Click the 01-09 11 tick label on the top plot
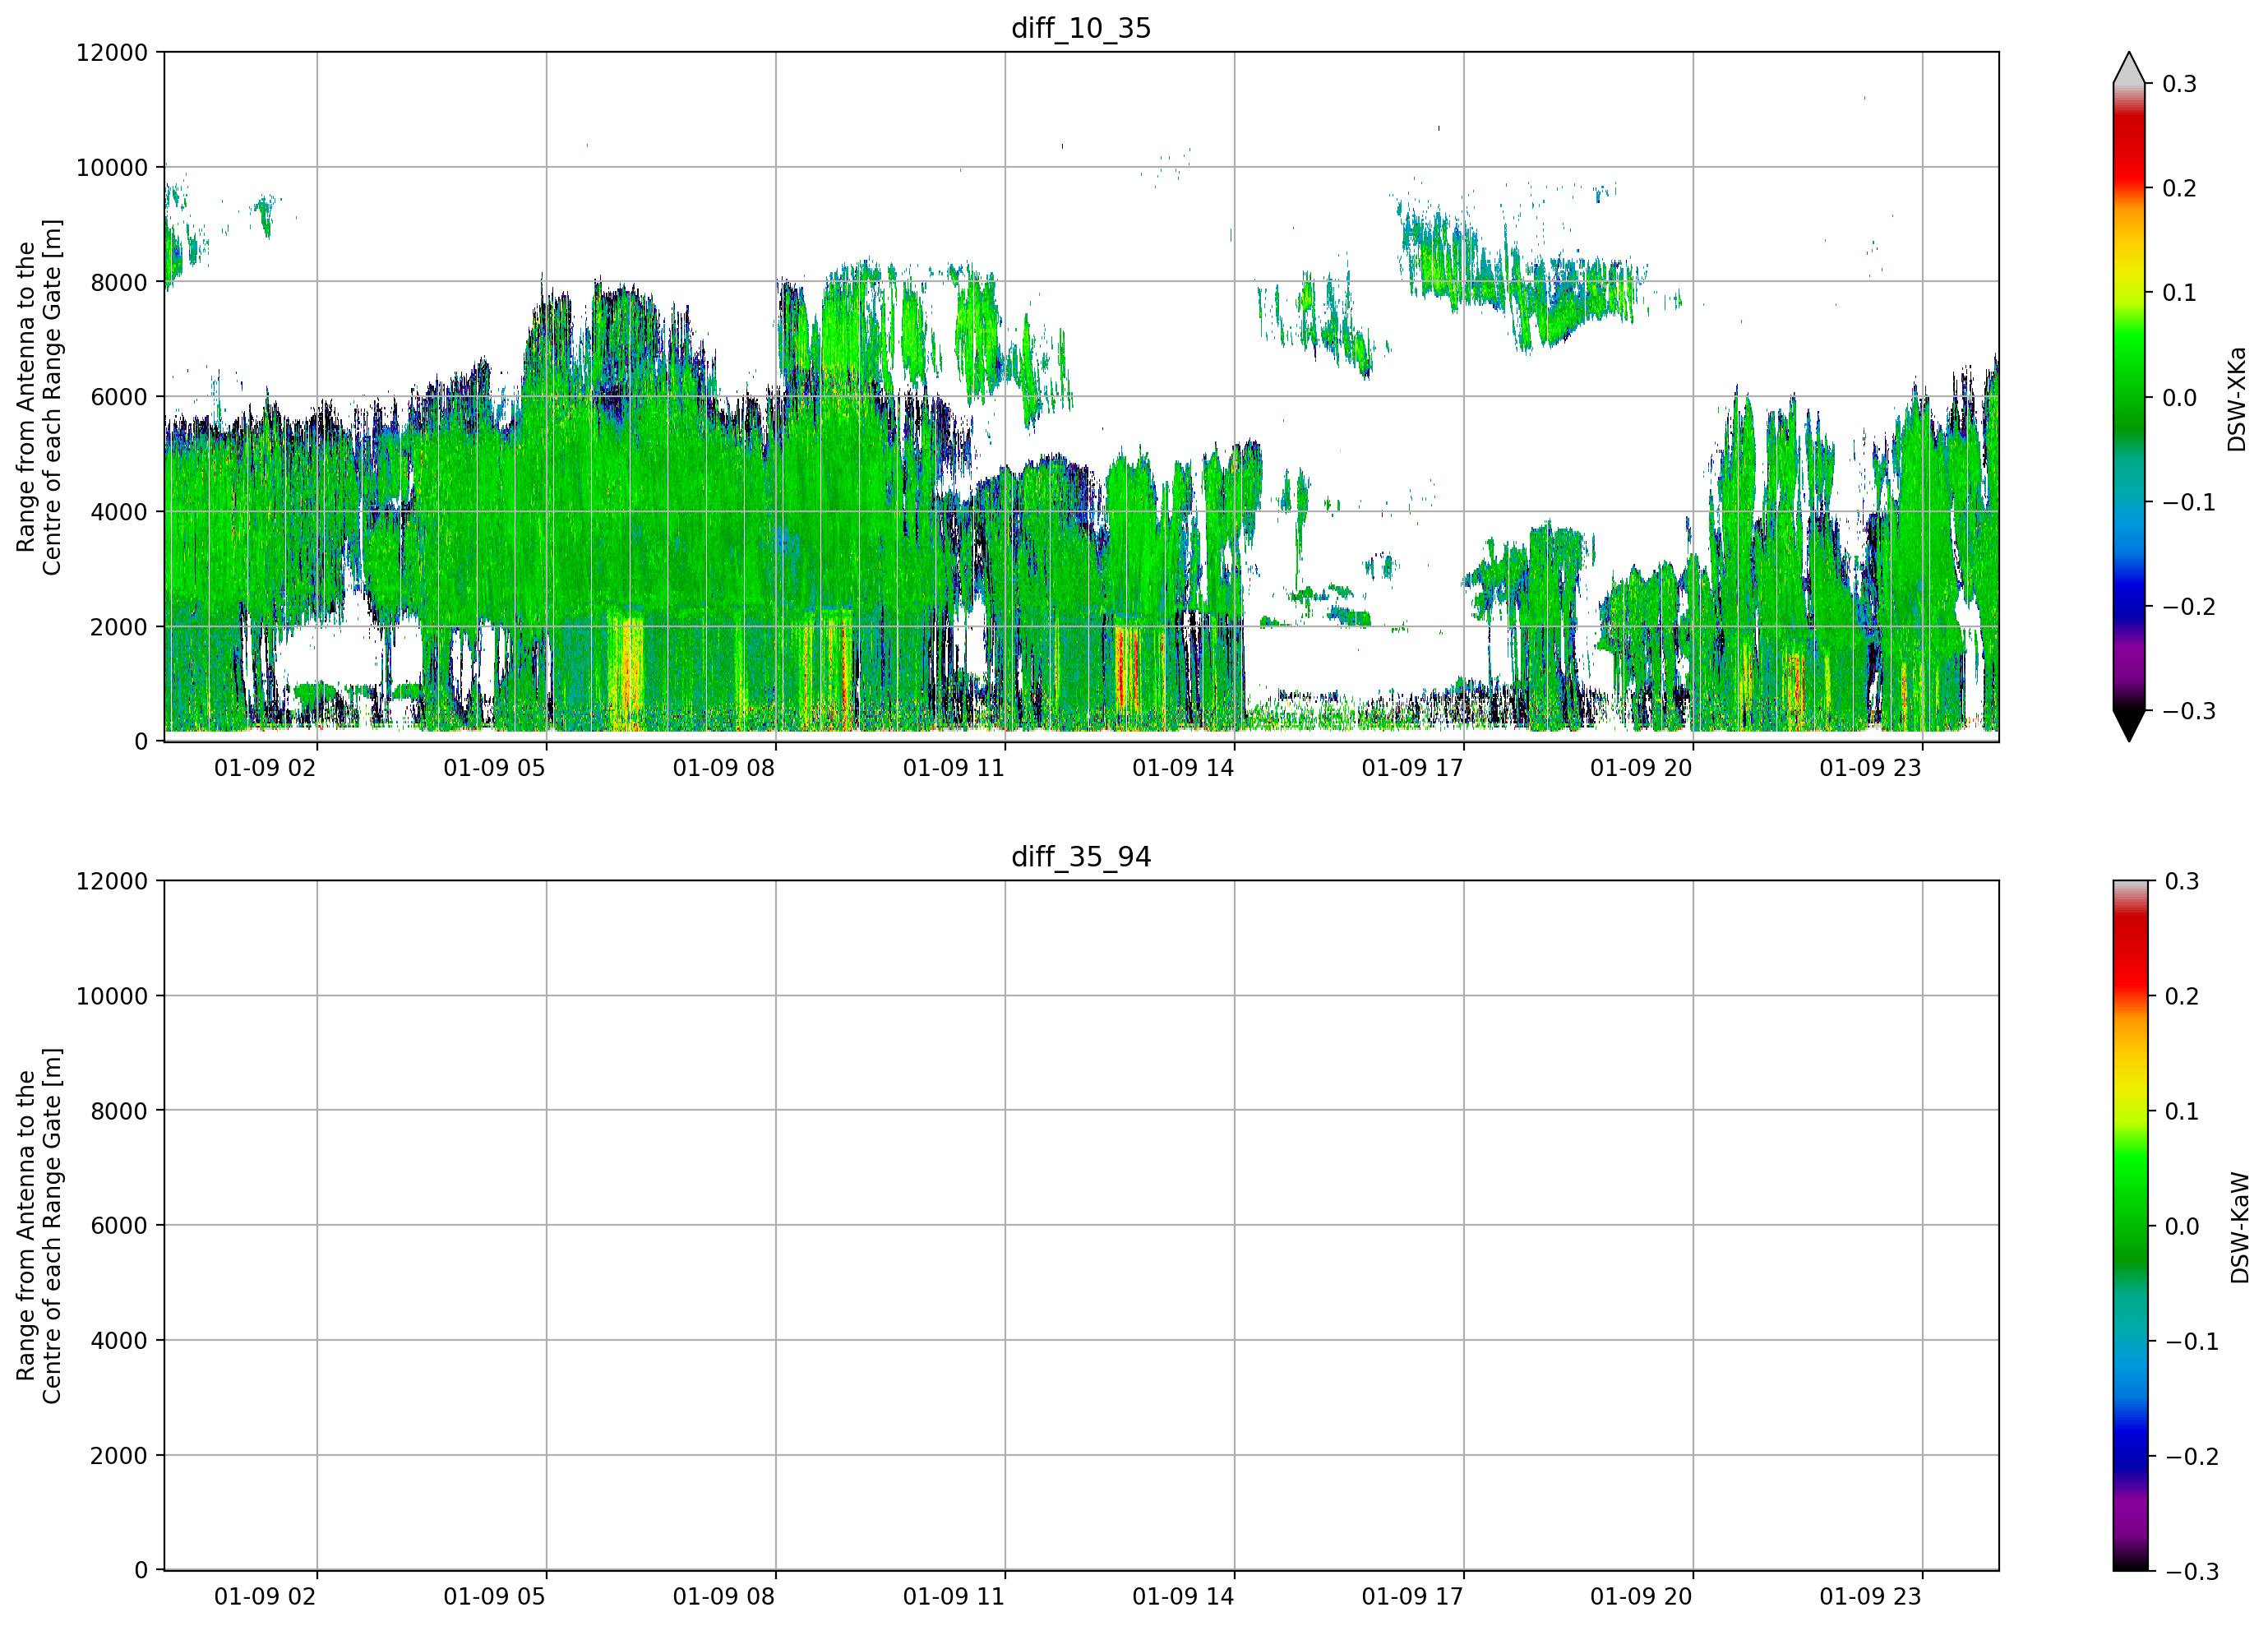The height and width of the screenshot is (1626, 2268). [x=953, y=768]
